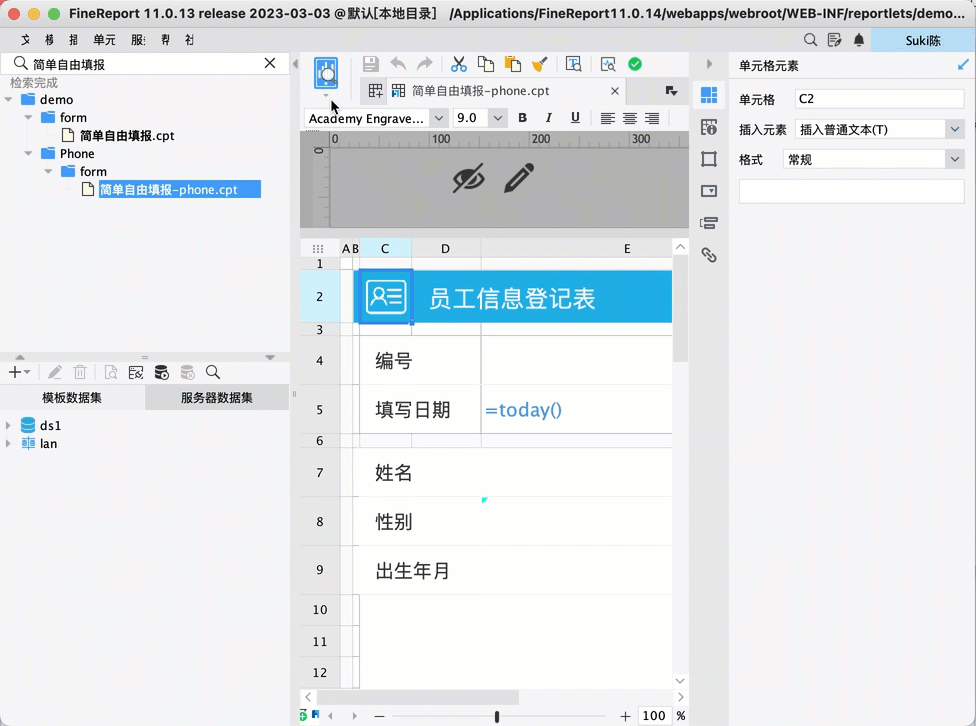Open the cell attributes sidebar icon
Viewport: 976px width, 726px height.
point(709,127)
